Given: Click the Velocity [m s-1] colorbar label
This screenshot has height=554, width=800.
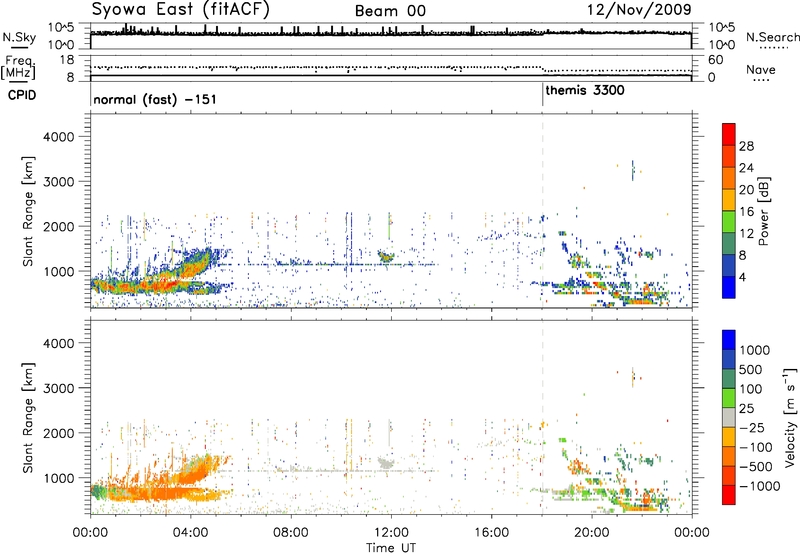Looking at the screenshot, I should click(790, 417).
